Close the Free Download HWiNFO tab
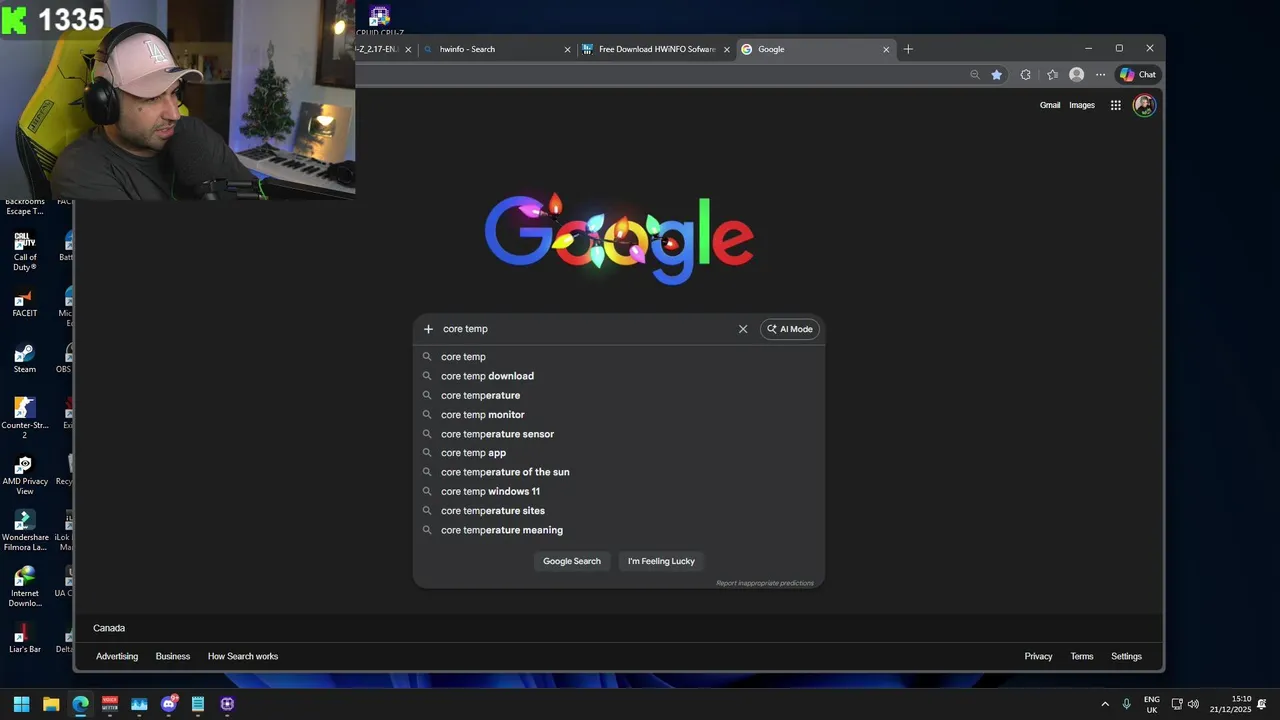The image size is (1280, 720). point(727,49)
